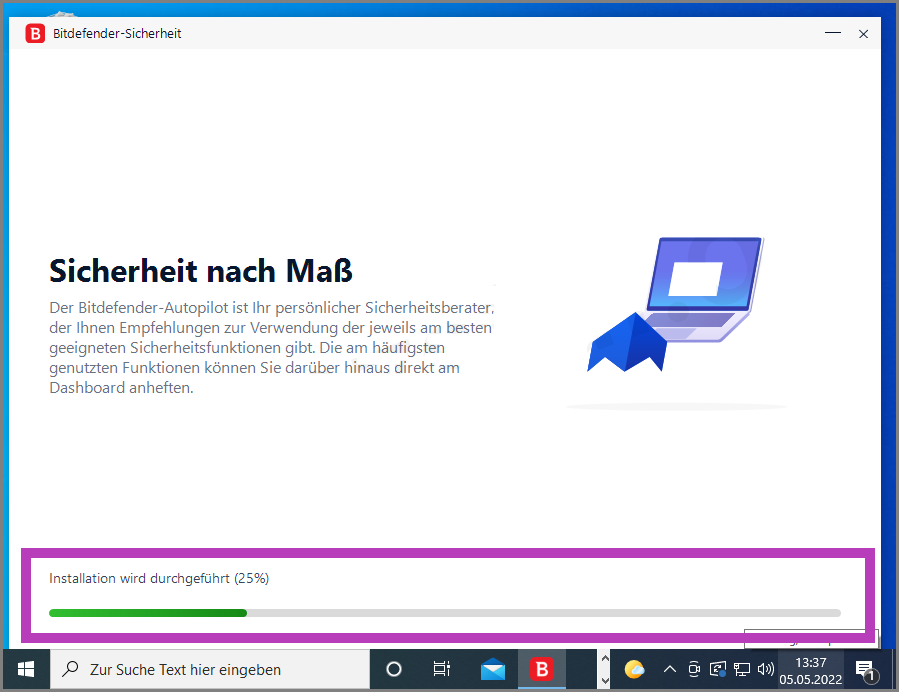900x692 pixels.
Task: Minimize the Bitdefender-Sicherheit window
Action: click(x=832, y=33)
